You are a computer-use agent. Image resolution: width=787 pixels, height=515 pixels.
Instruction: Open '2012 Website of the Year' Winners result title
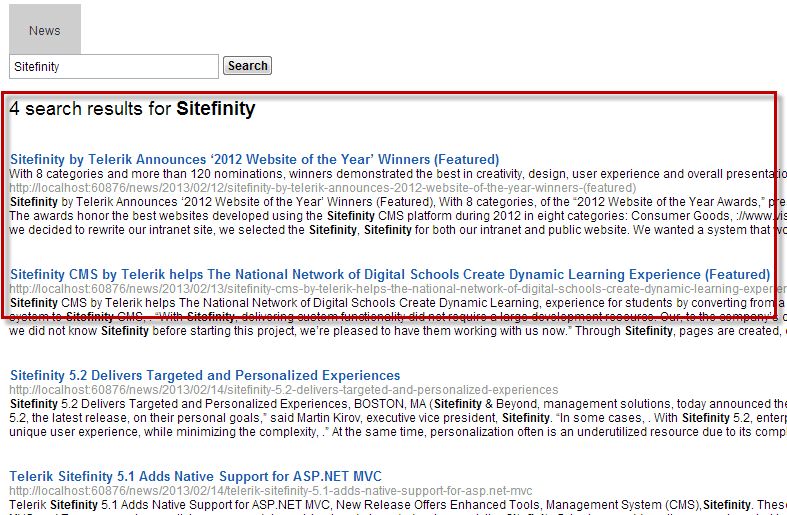pyautogui.click(x=254, y=159)
